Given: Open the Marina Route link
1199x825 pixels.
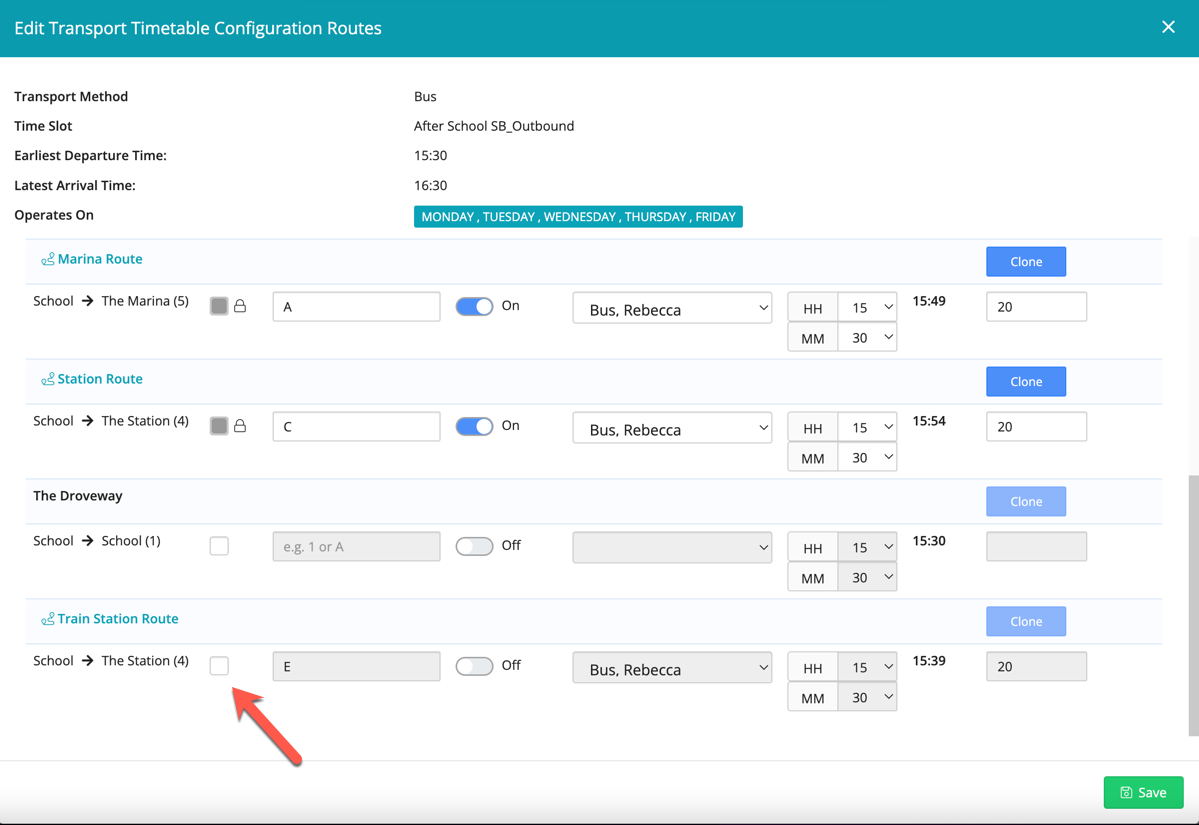Looking at the screenshot, I should [100, 259].
